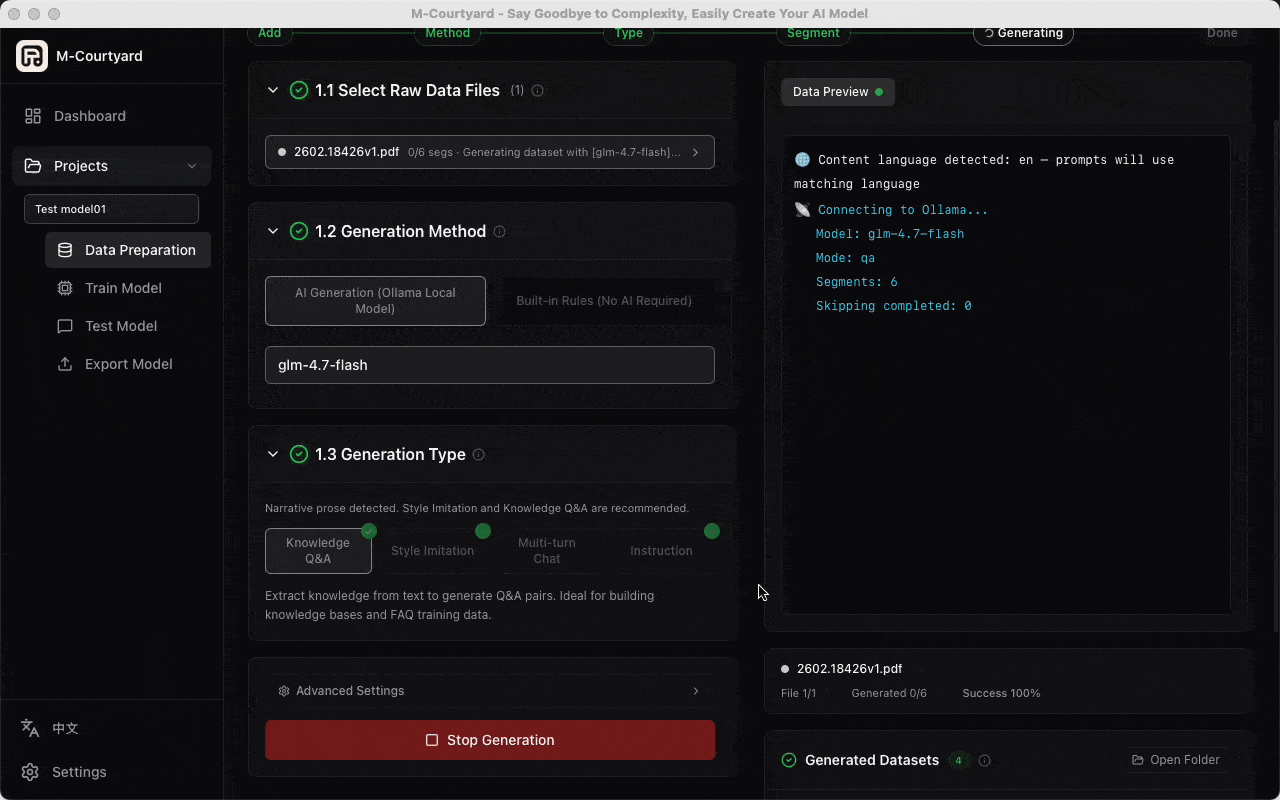Screen dimensions: 1280x800
Task: Click the Export Model upload icon
Action: point(65,364)
